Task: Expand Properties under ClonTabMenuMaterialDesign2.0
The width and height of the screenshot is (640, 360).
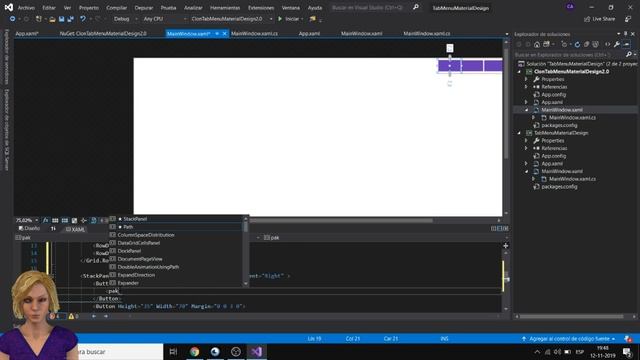Action: (x=527, y=79)
